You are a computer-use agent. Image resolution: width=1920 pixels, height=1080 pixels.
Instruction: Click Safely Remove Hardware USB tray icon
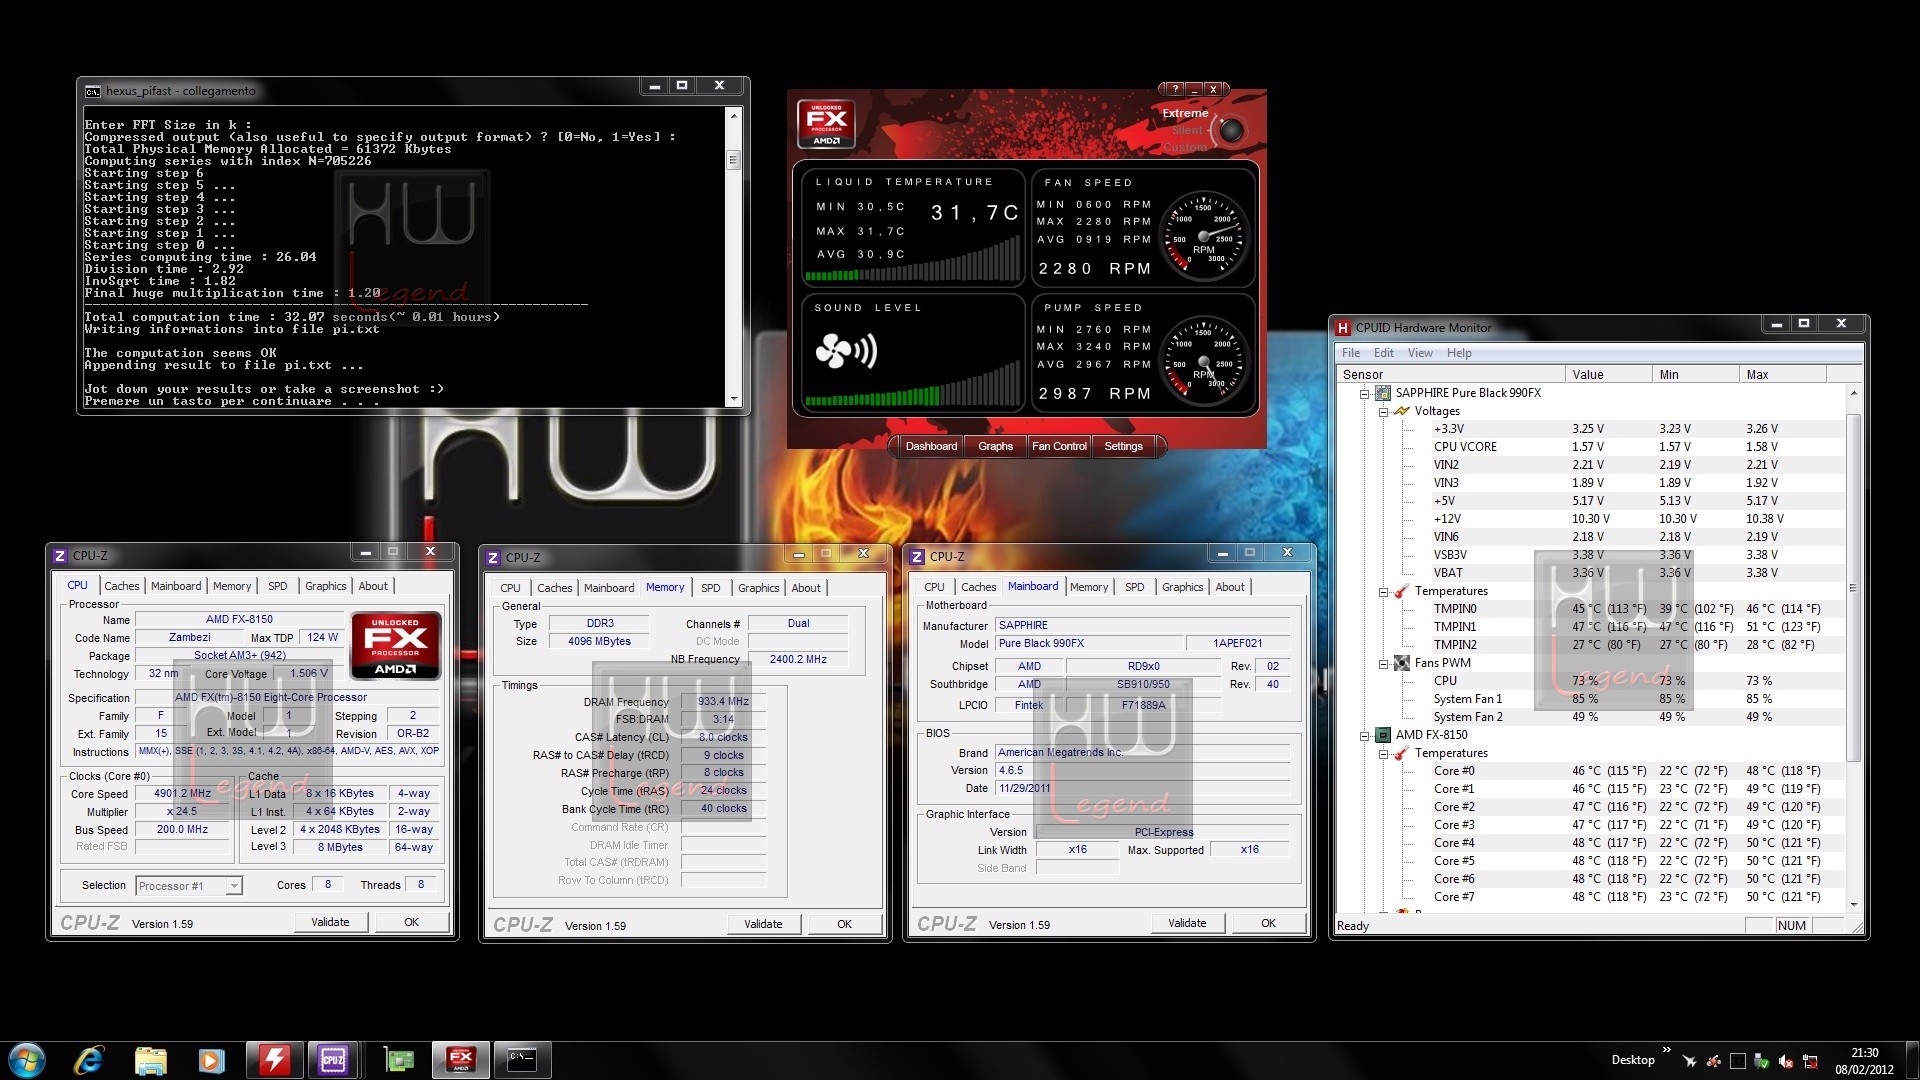pos(1762,1061)
